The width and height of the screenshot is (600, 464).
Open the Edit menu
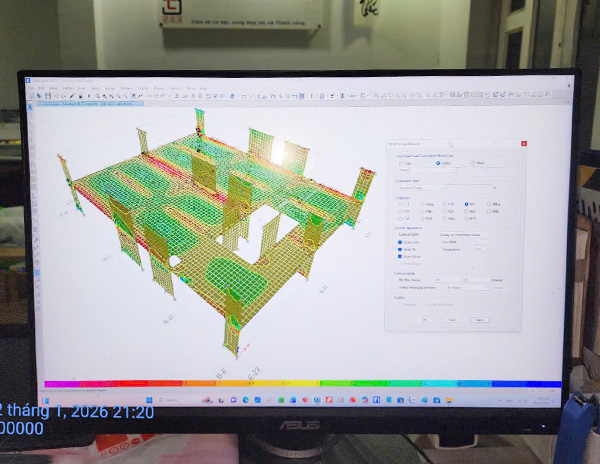coord(41,88)
